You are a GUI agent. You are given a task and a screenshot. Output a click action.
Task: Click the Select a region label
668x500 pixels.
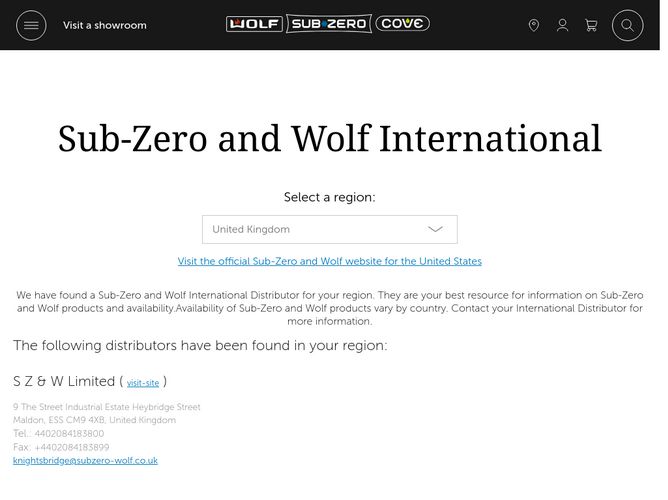pyautogui.click(x=330, y=197)
